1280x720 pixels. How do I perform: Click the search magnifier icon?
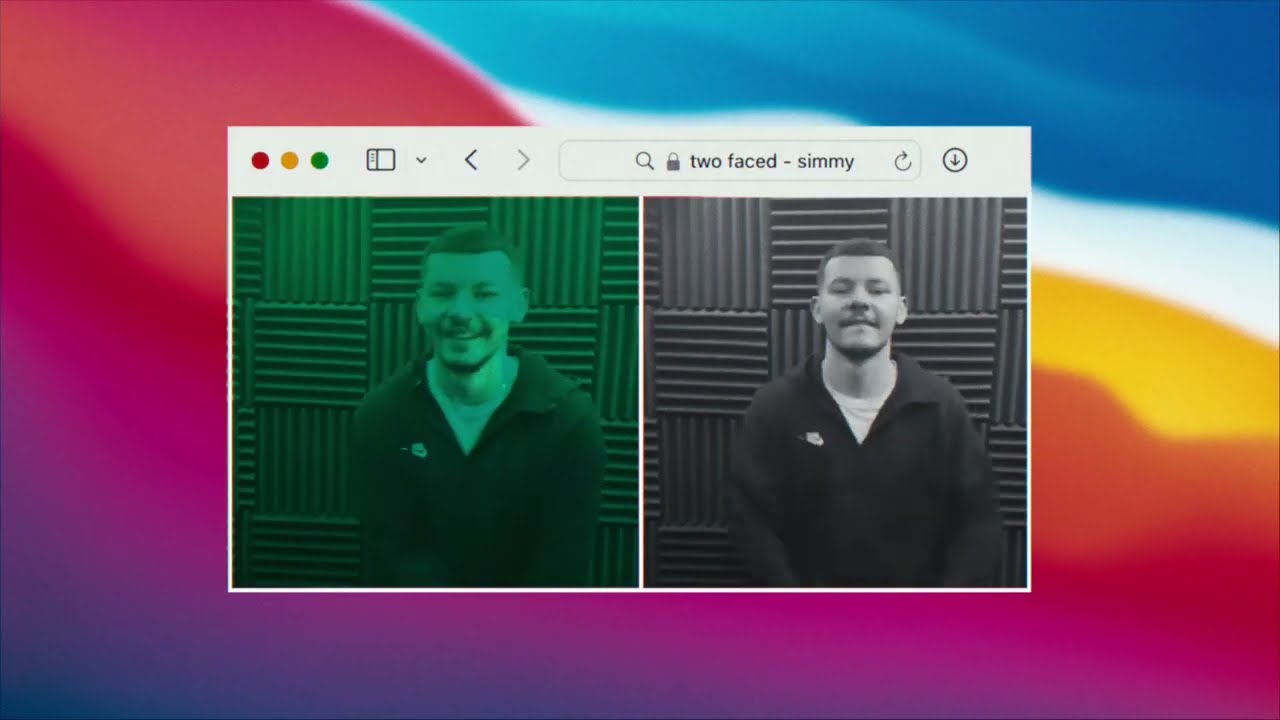click(645, 161)
